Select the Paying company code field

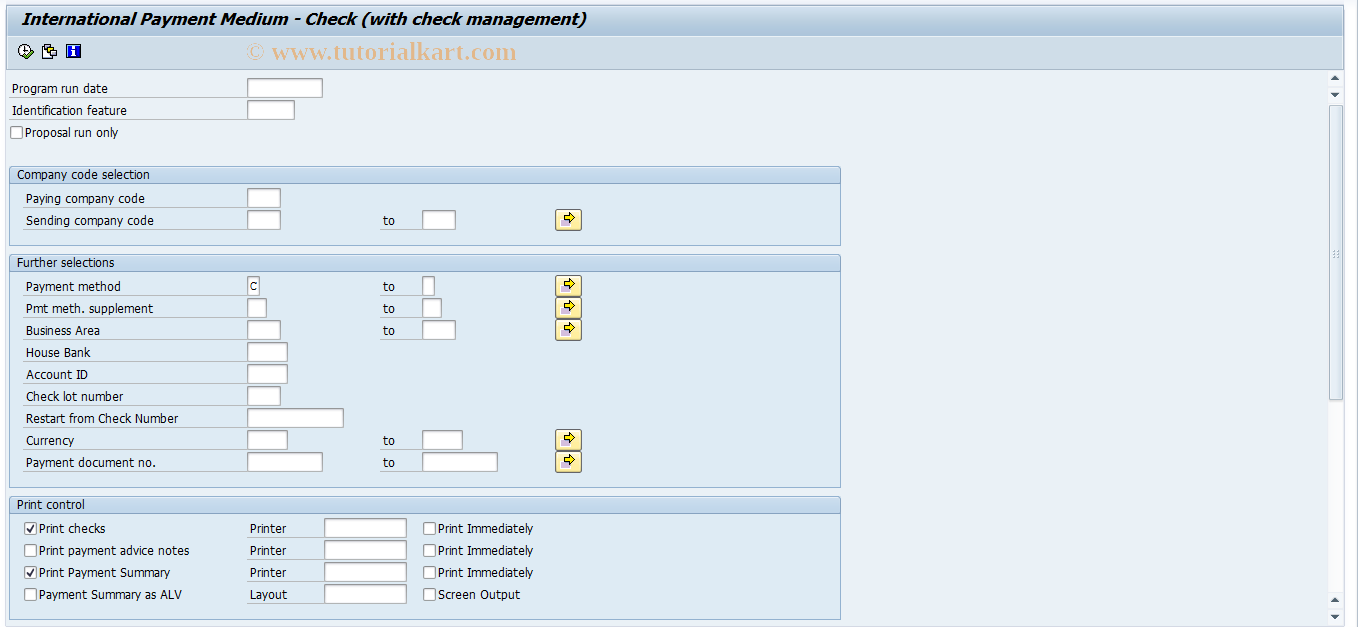264,198
